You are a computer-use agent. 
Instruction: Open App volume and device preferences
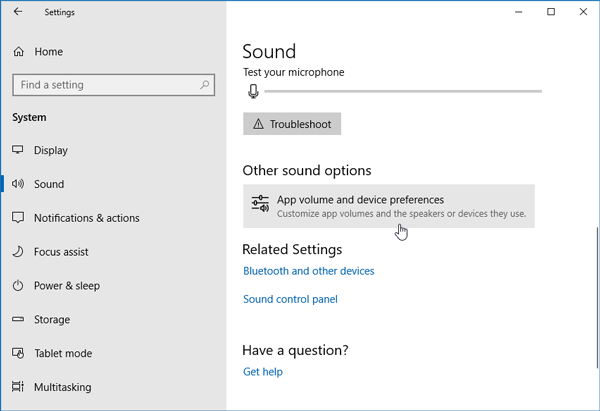[x=389, y=206]
